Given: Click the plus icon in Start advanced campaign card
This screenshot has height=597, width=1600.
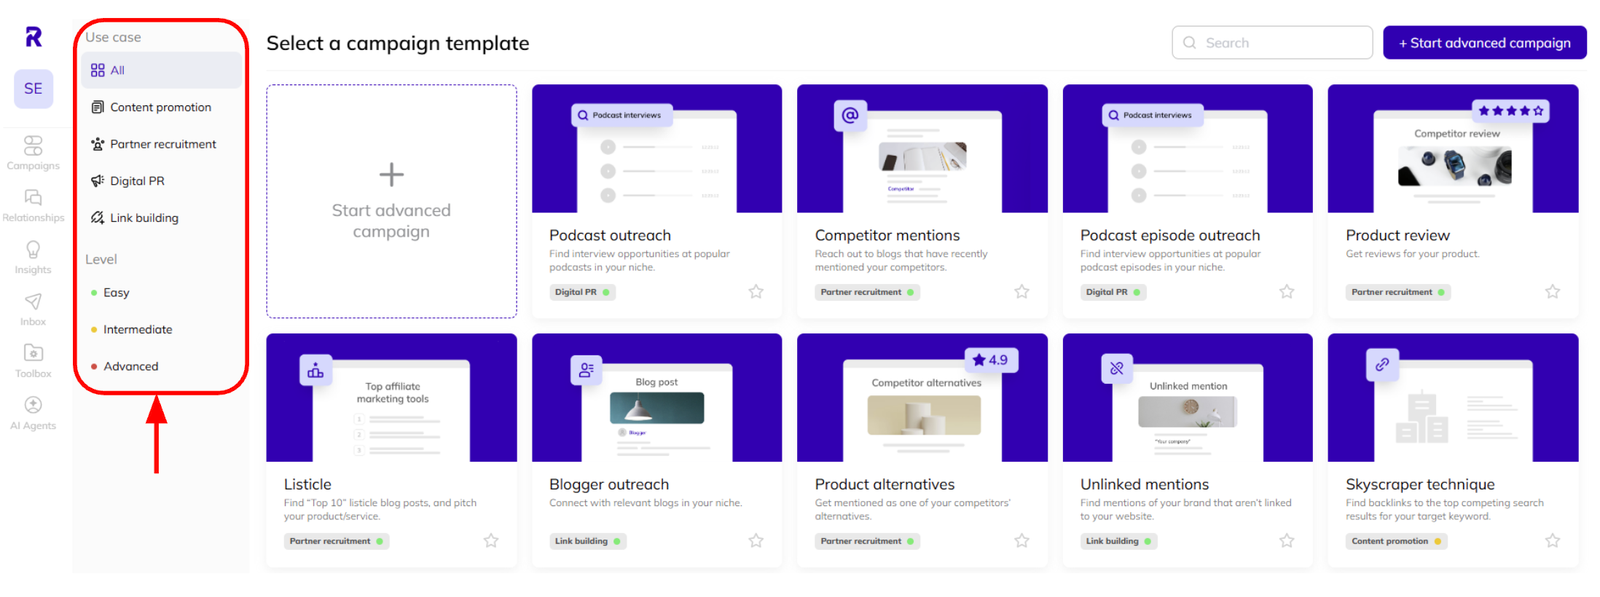Looking at the screenshot, I should pyautogui.click(x=391, y=175).
